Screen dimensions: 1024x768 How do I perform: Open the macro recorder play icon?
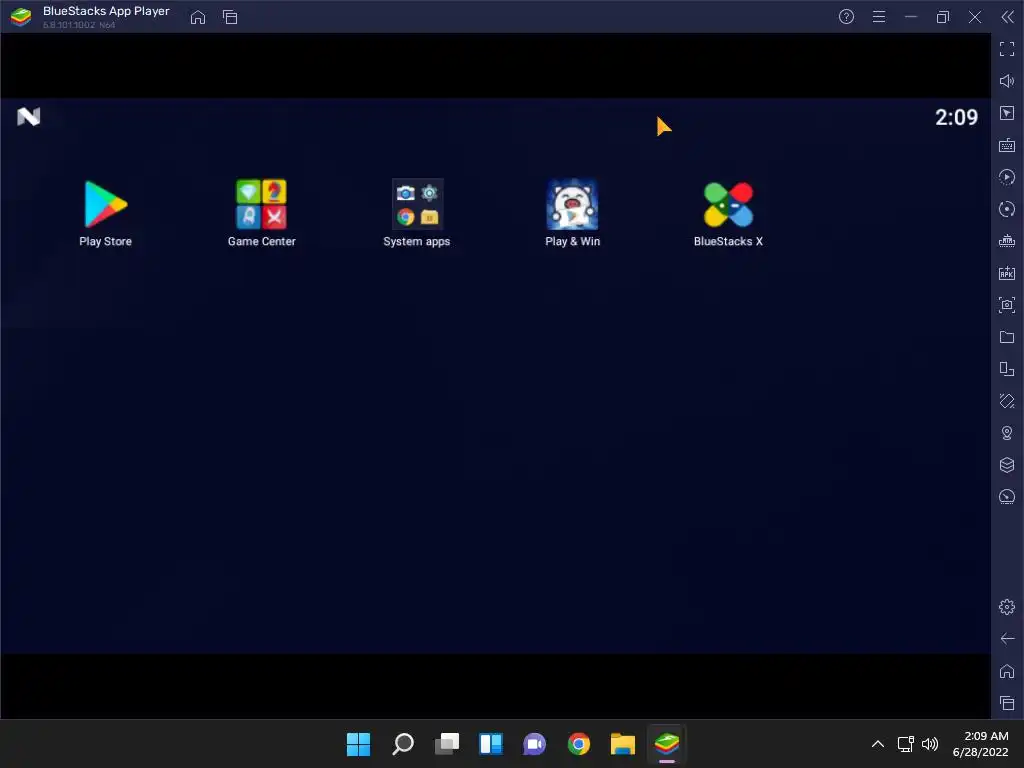[1007, 177]
